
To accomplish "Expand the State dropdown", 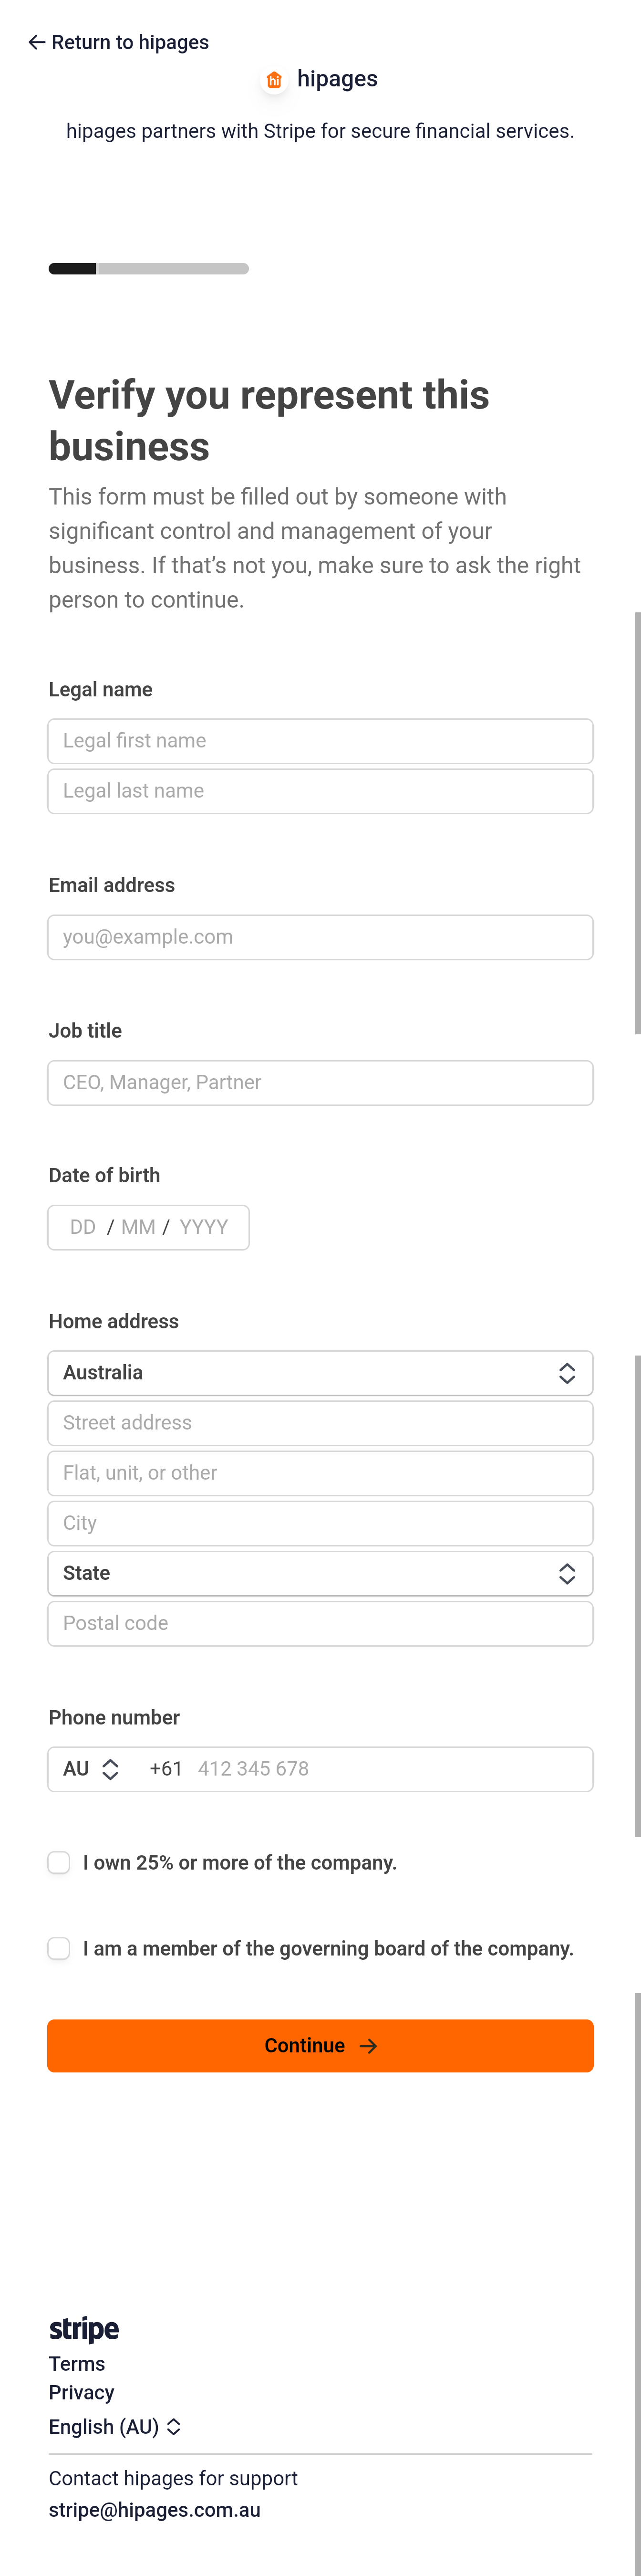I will click(320, 1574).
